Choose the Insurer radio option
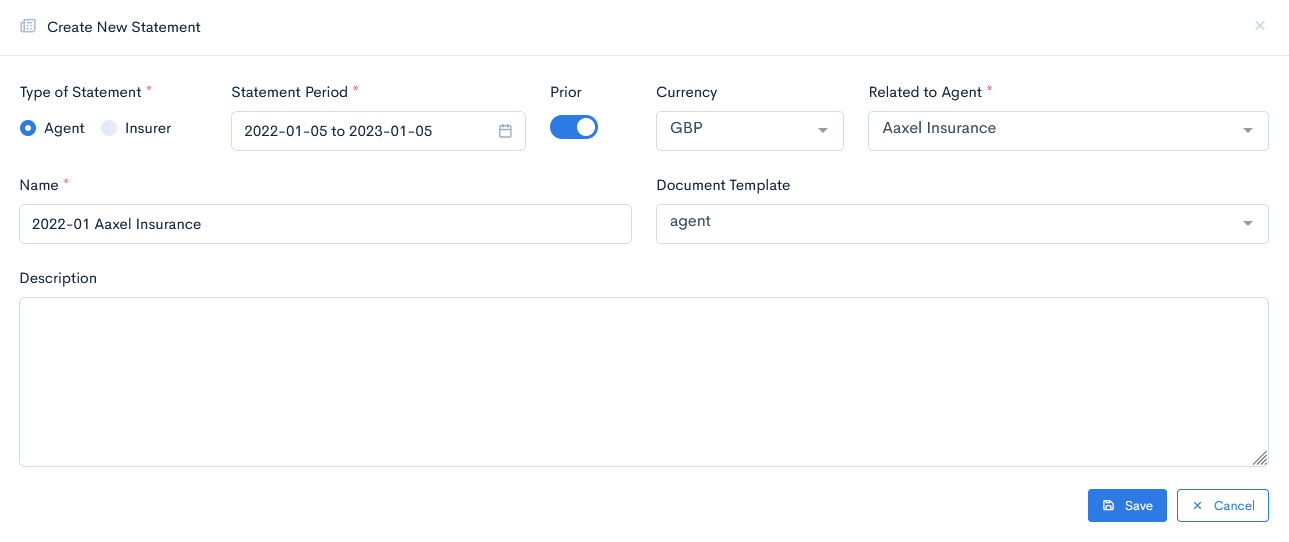Viewport: 1289px width, 542px height. pyautogui.click(x=109, y=128)
